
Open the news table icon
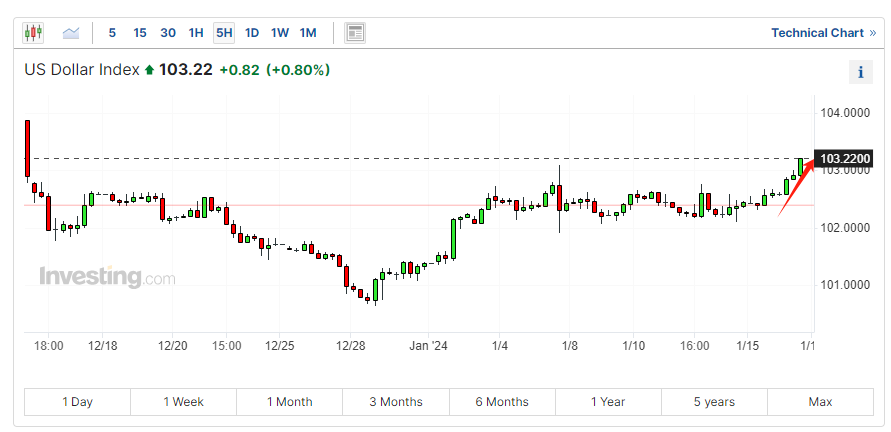355,33
